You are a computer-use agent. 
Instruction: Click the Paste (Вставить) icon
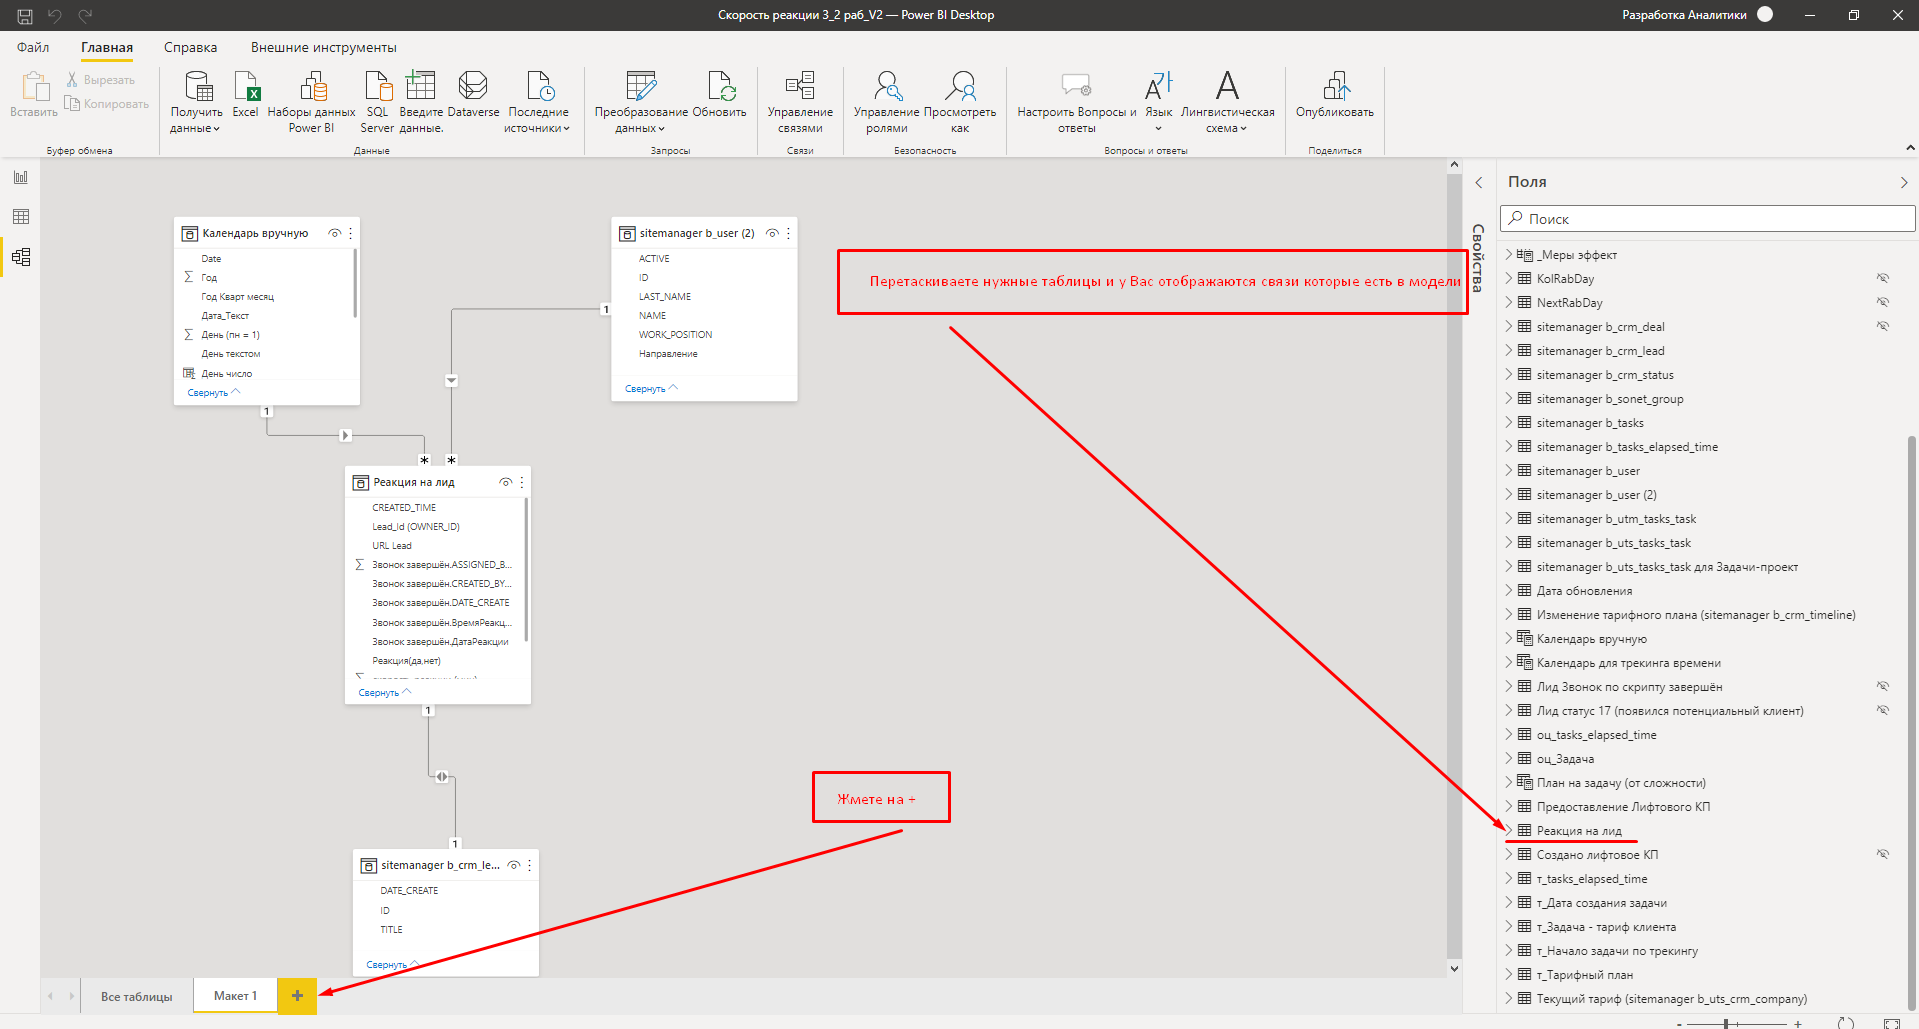(34, 95)
